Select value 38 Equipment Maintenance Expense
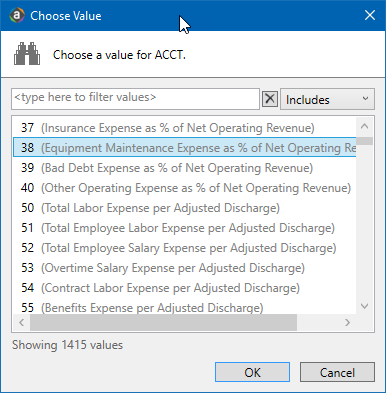386x393 pixels. click(x=185, y=148)
